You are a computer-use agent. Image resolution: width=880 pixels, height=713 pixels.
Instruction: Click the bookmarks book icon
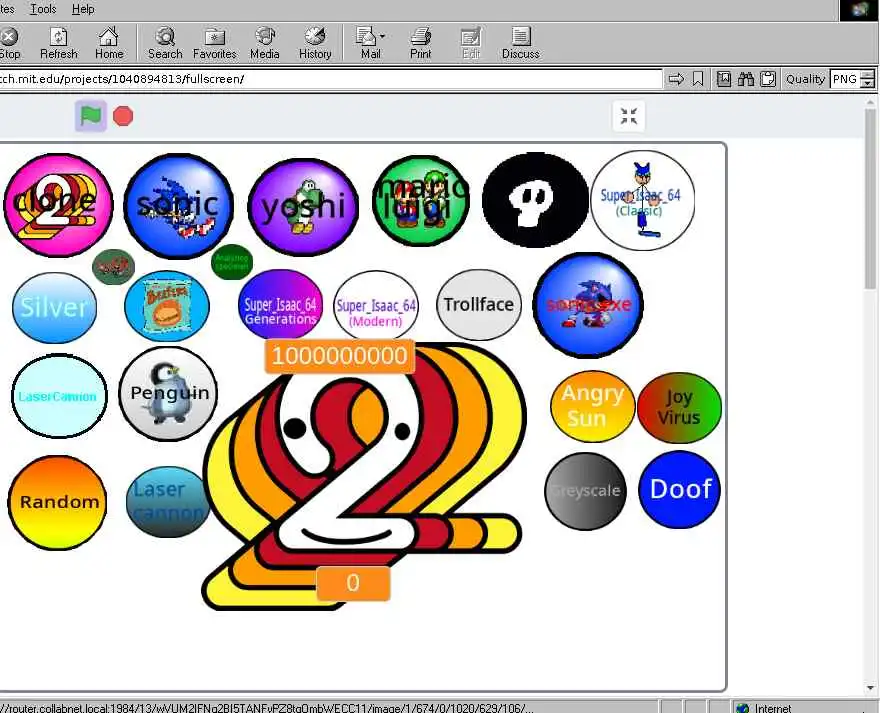[724, 79]
